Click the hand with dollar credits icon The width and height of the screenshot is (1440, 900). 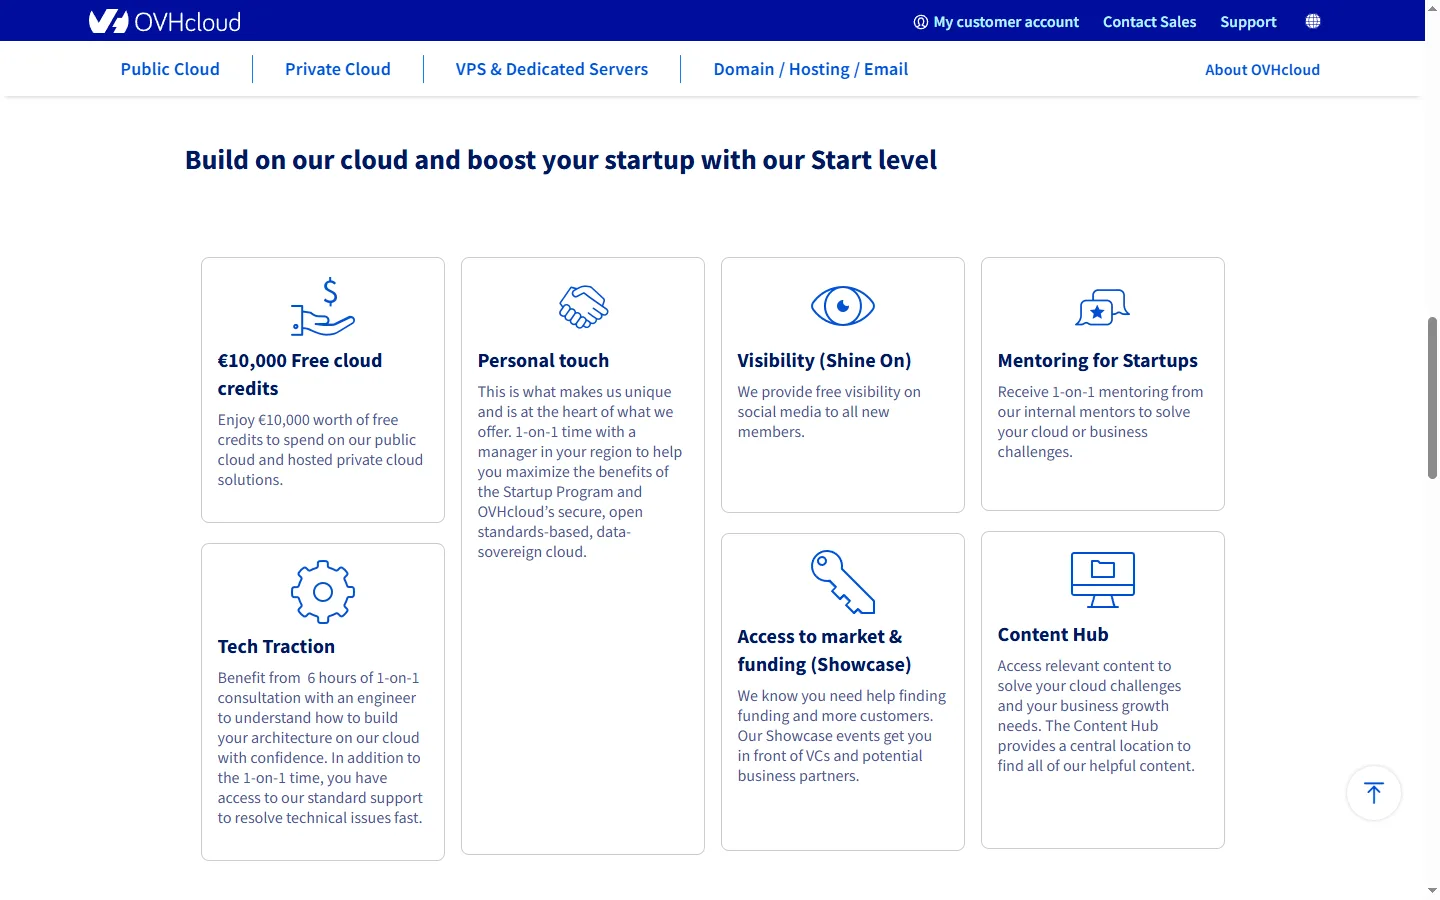point(323,306)
